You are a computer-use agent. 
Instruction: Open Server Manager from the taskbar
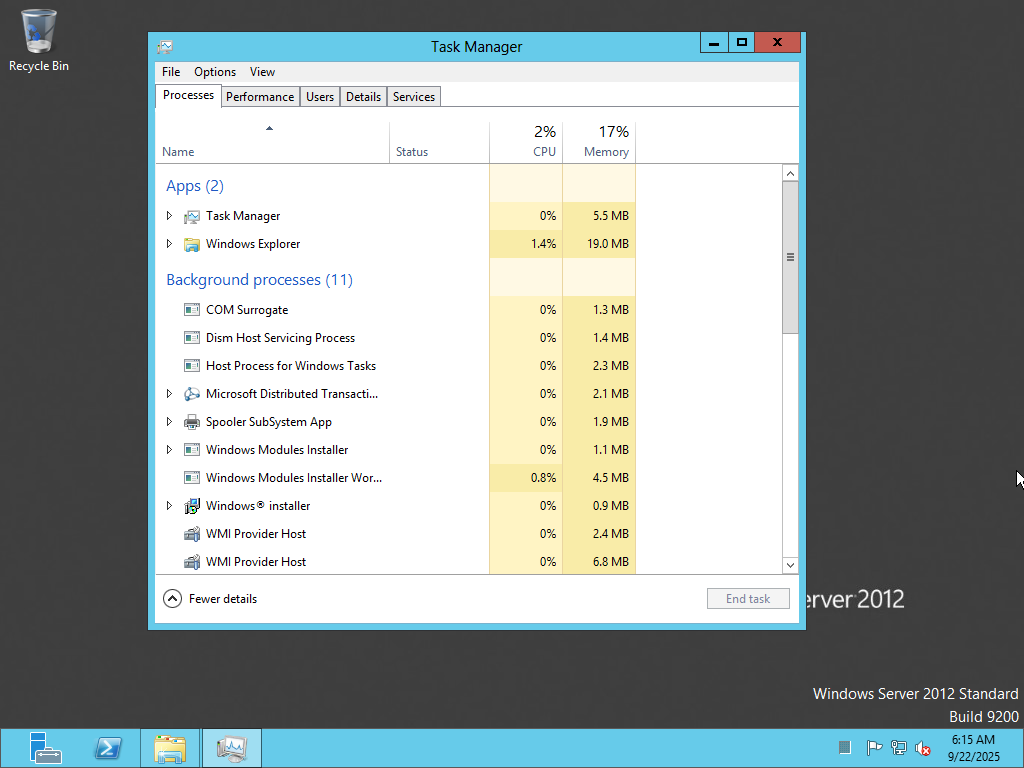[45, 748]
